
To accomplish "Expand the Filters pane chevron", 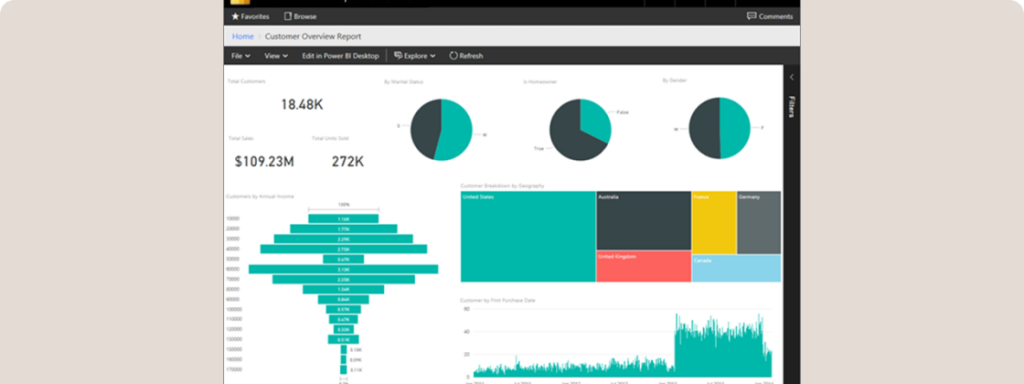I will pyautogui.click(x=792, y=77).
